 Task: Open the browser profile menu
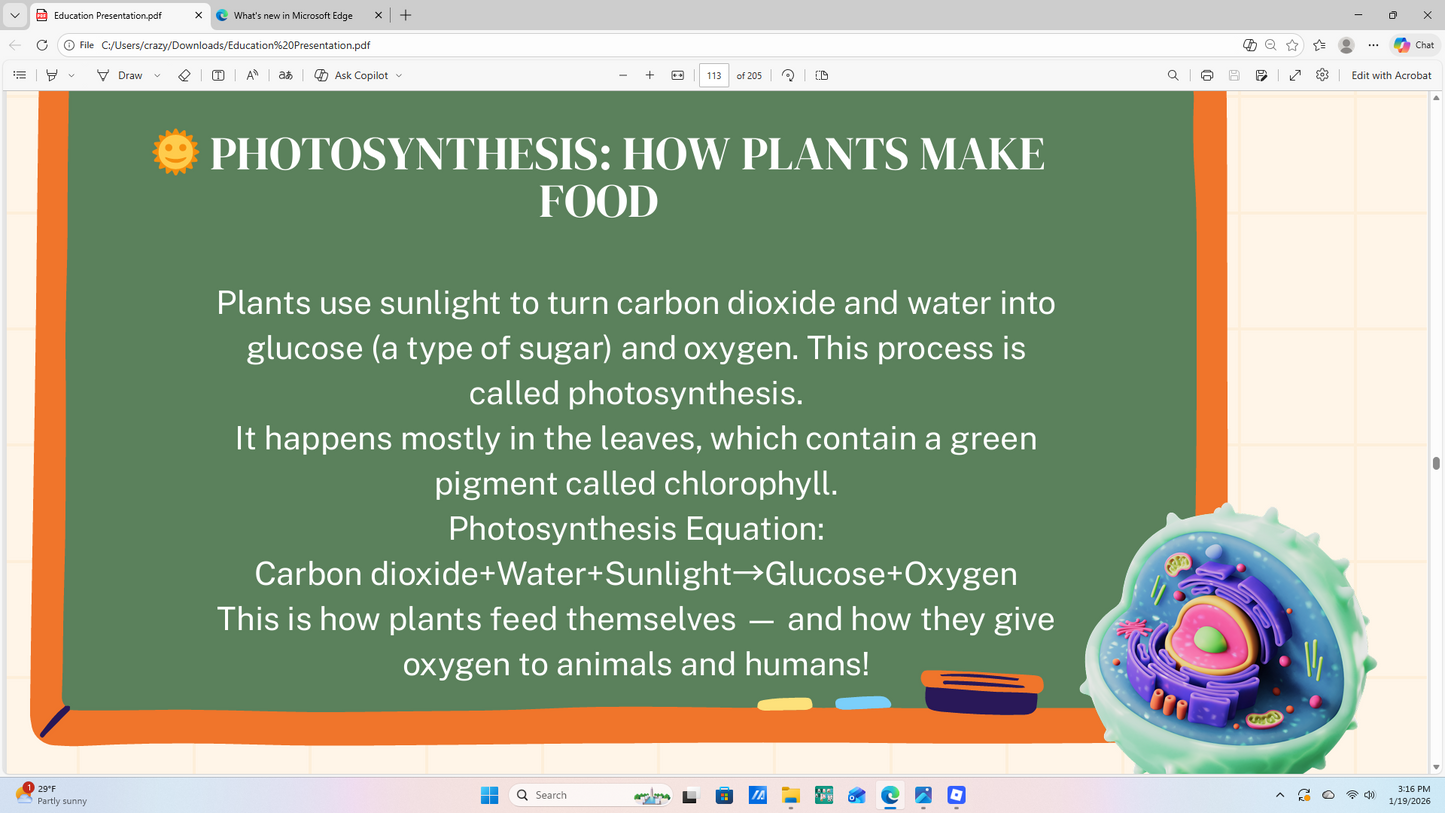(1346, 45)
